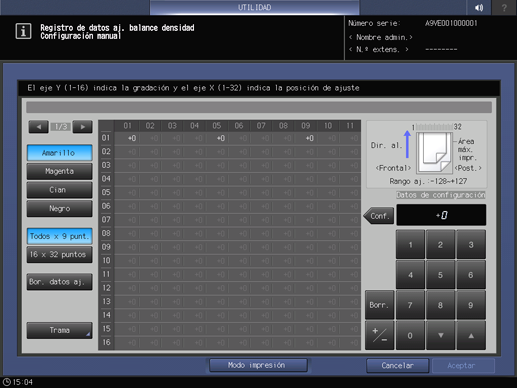
Task: Click the Rango aj. range text
Action: [x=428, y=181]
